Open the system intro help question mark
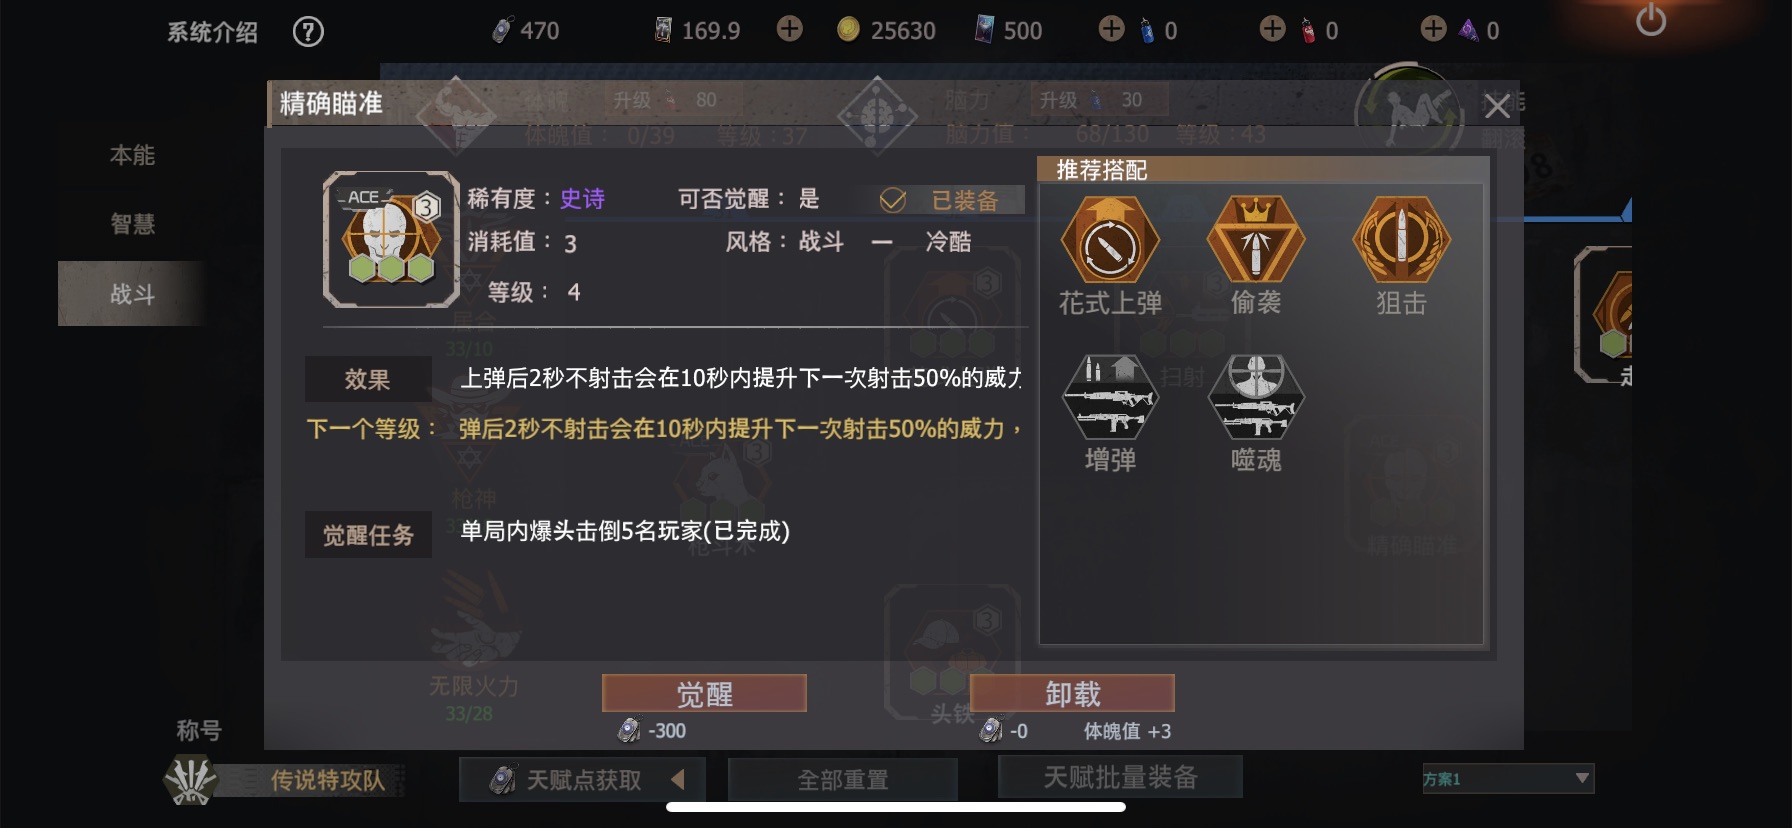The height and width of the screenshot is (828, 1792). (308, 32)
